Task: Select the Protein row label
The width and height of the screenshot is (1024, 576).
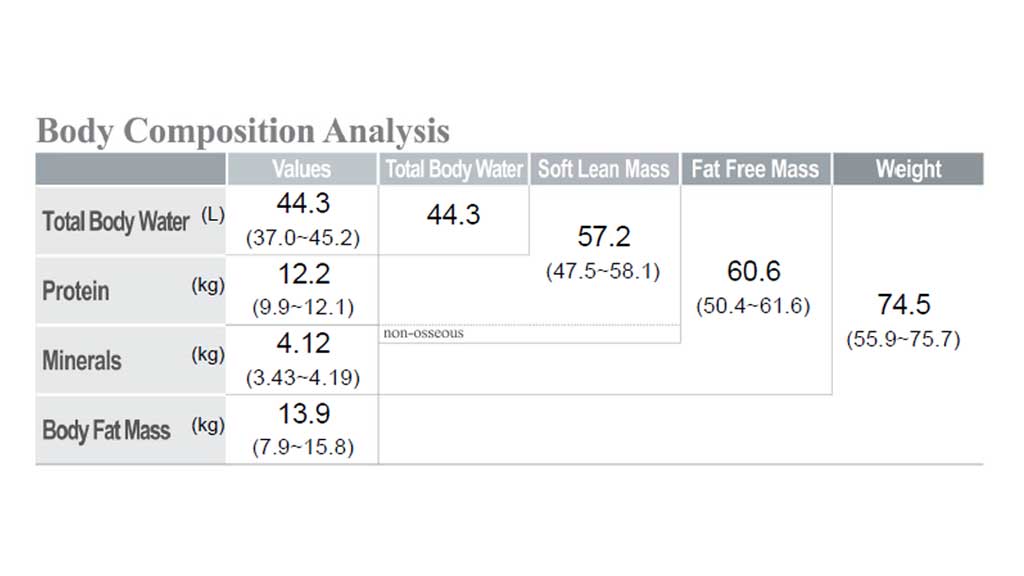Action: pos(76,291)
